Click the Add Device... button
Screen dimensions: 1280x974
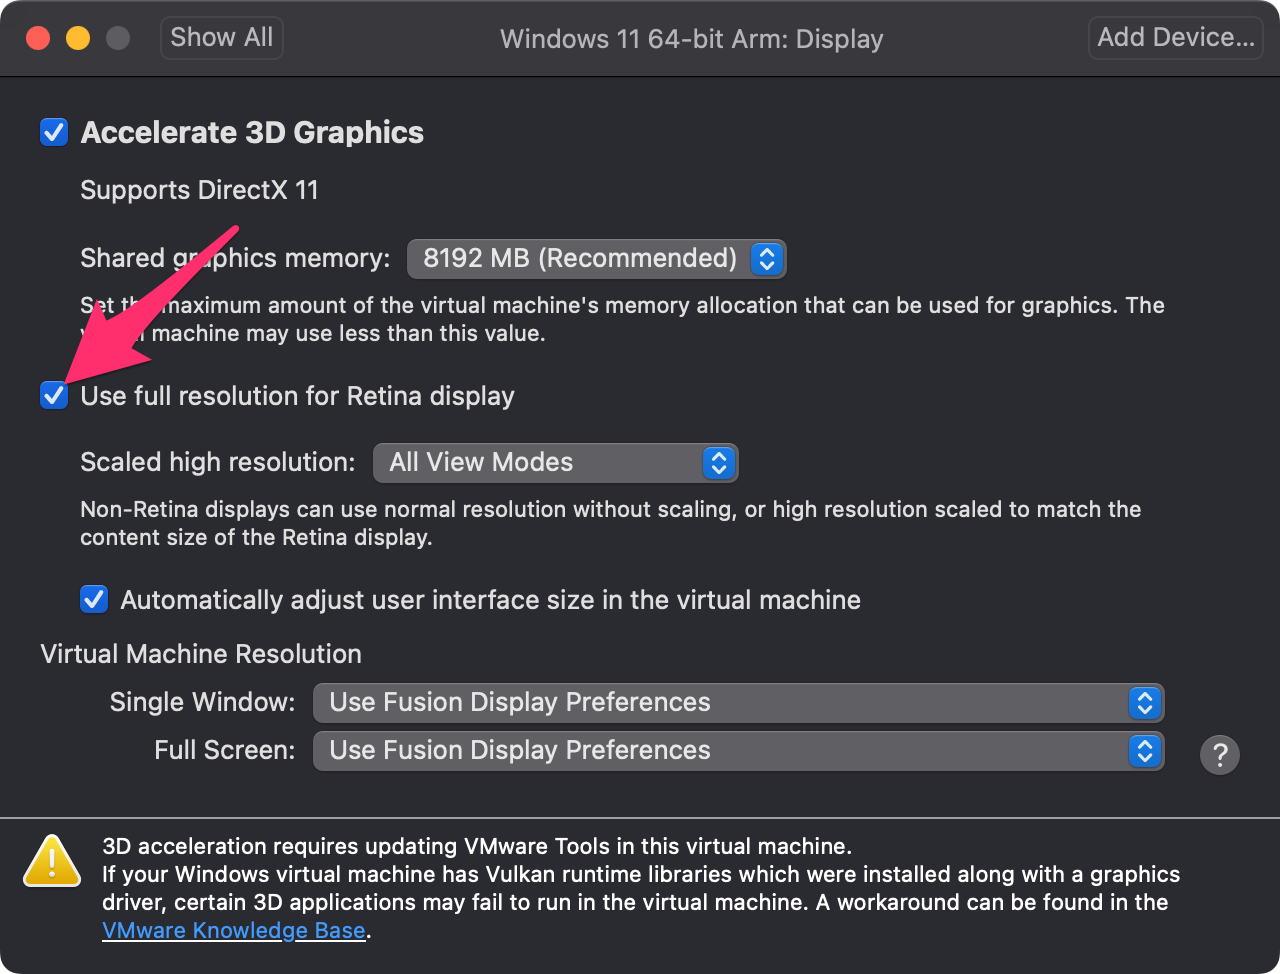click(1176, 38)
